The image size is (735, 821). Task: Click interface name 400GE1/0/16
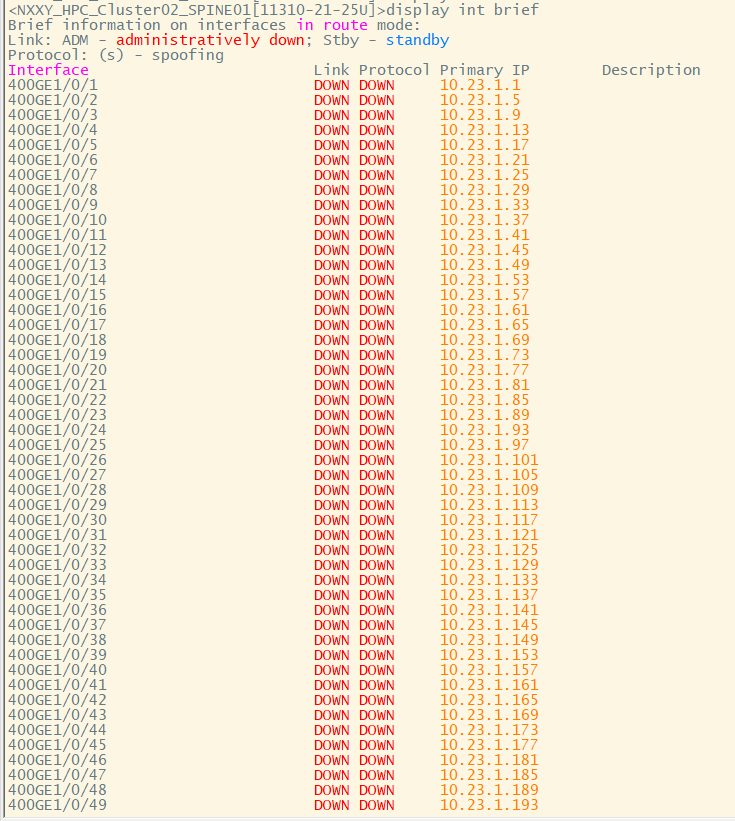(x=57, y=310)
